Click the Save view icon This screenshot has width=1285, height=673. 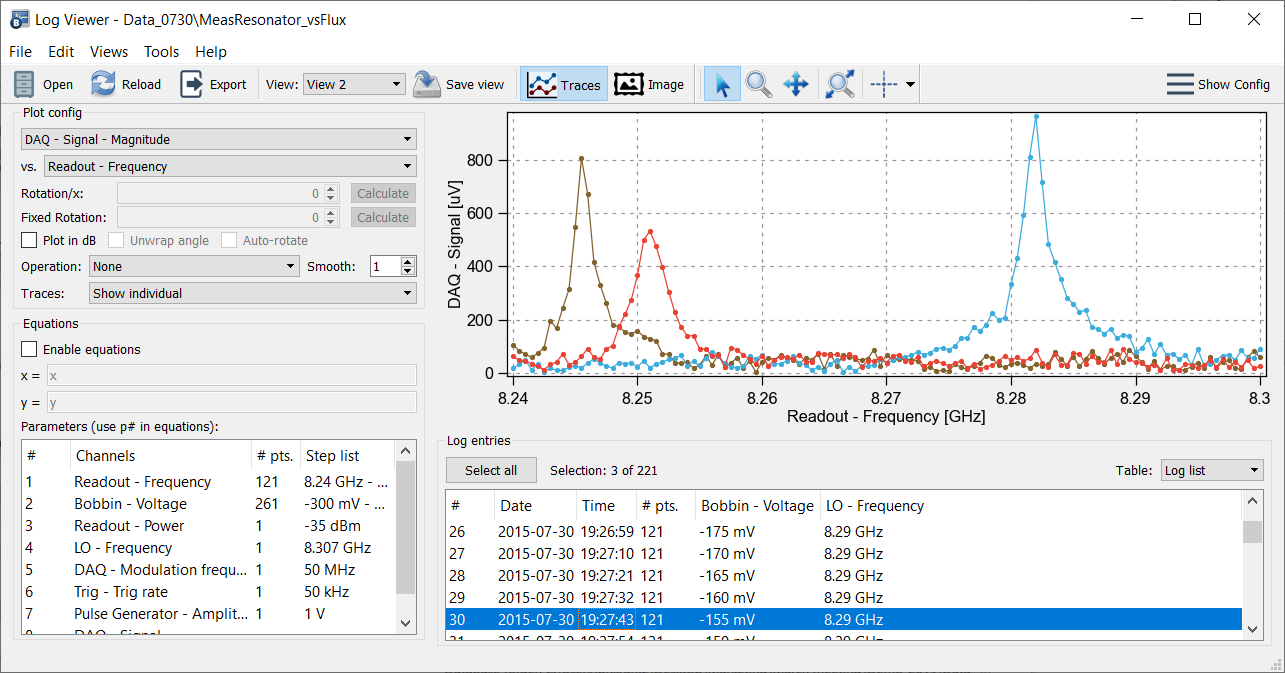[x=427, y=85]
